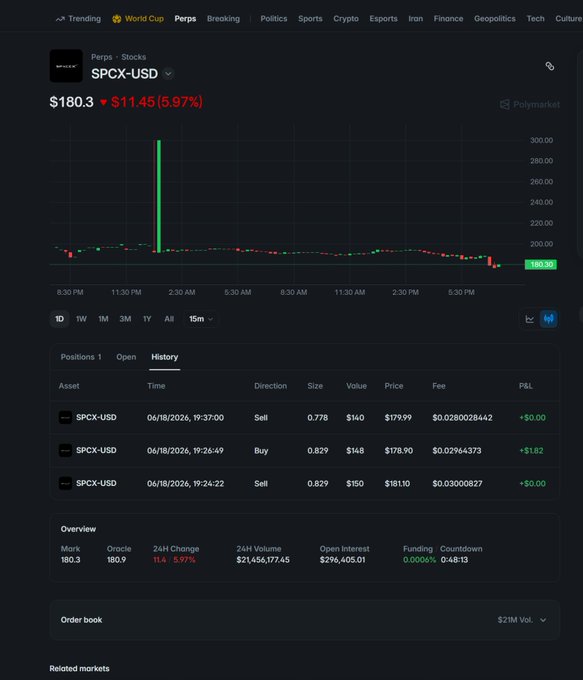Click the Funding rate 0.0006%
The image size is (583, 680).
(x=419, y=560)
